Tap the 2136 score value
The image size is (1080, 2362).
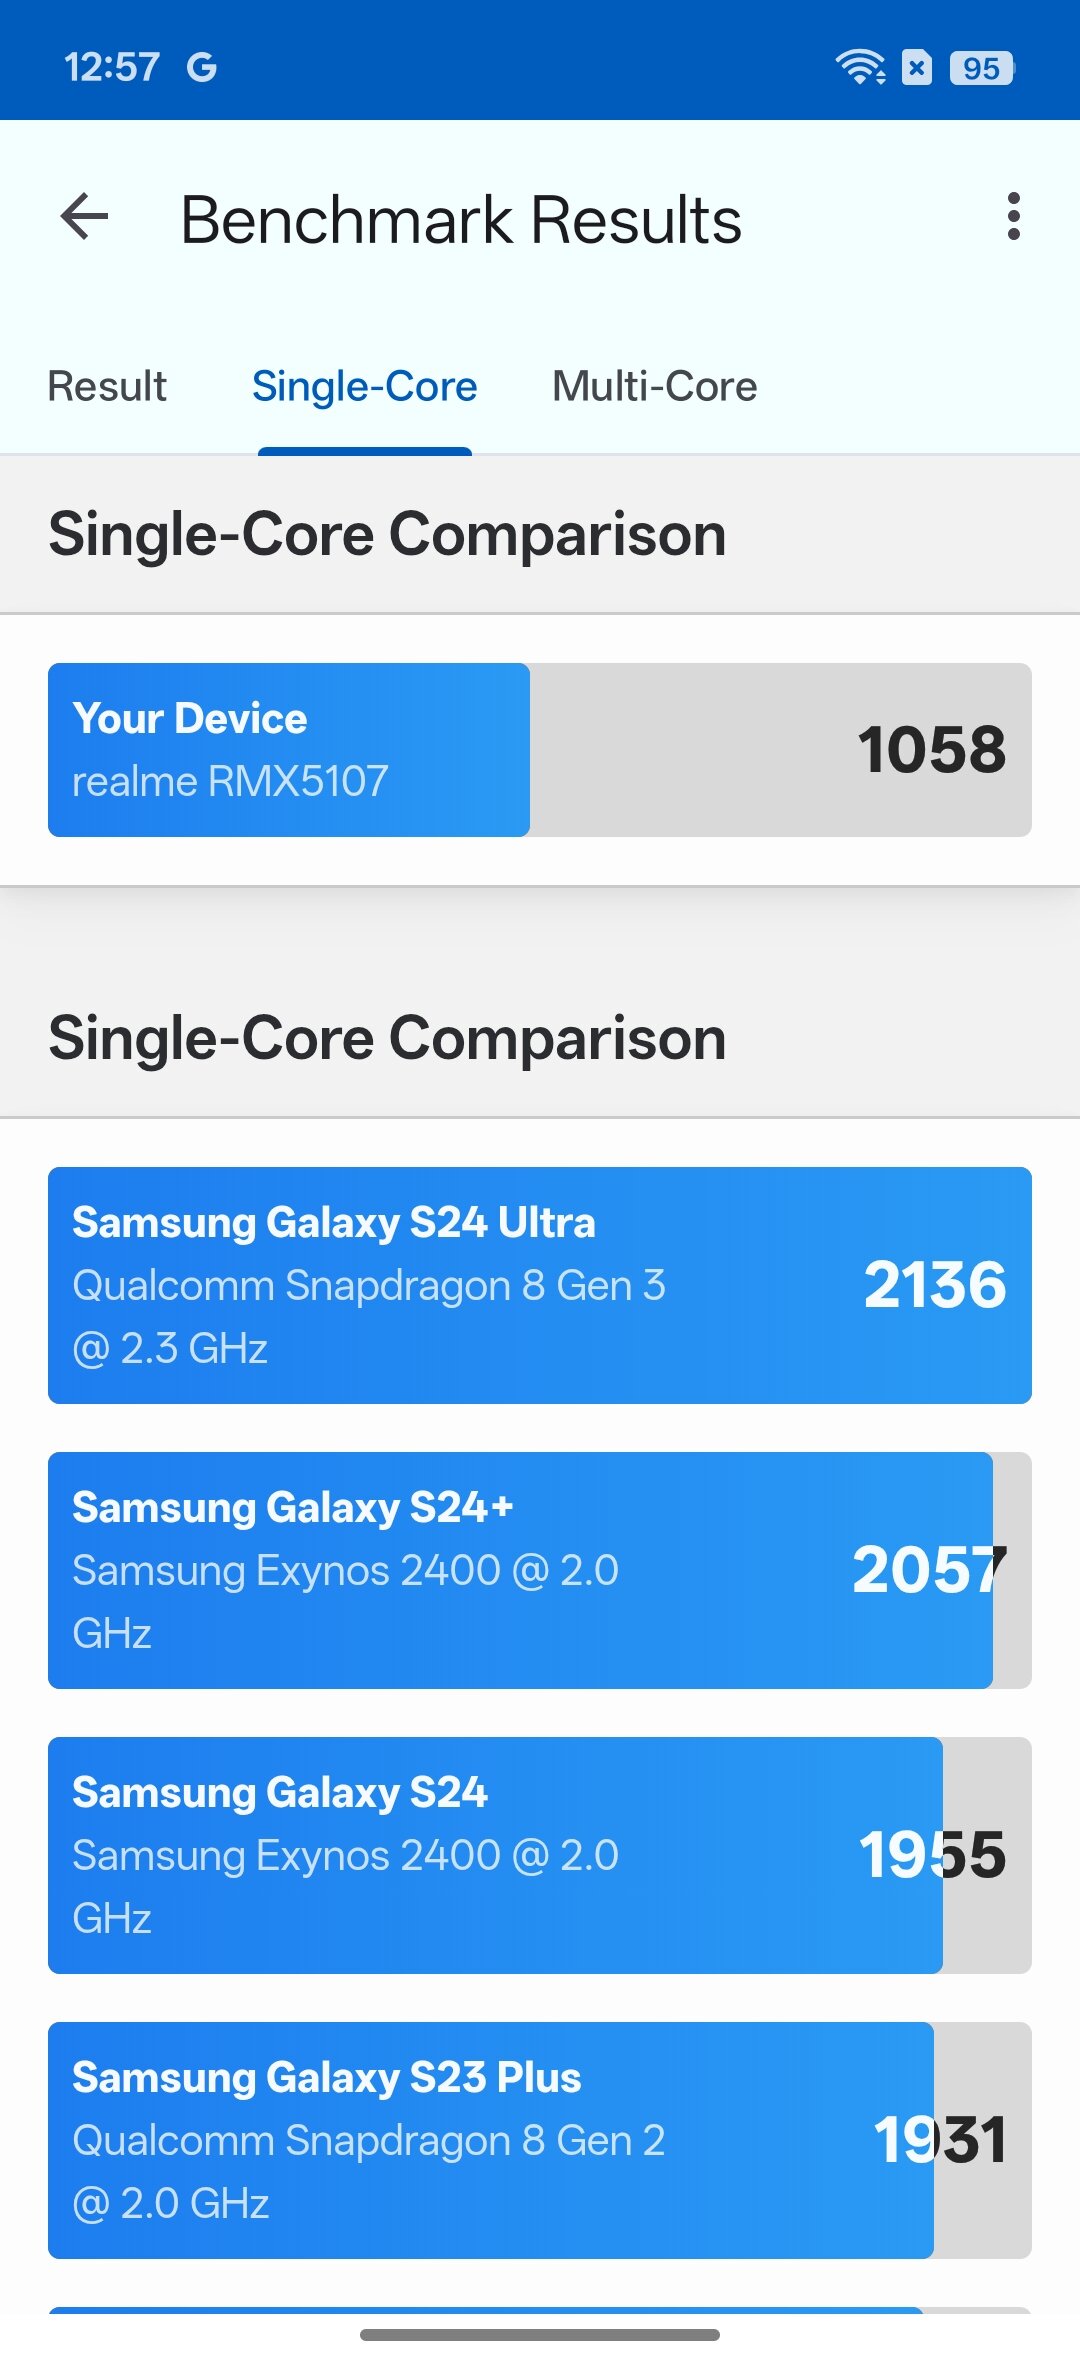[935, 1285]
